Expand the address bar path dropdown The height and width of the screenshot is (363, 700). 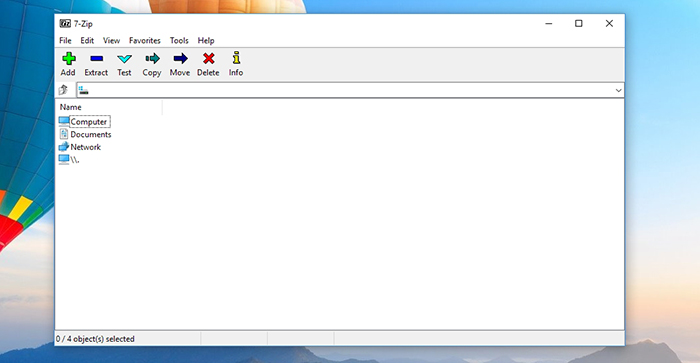tap(618, 91)
